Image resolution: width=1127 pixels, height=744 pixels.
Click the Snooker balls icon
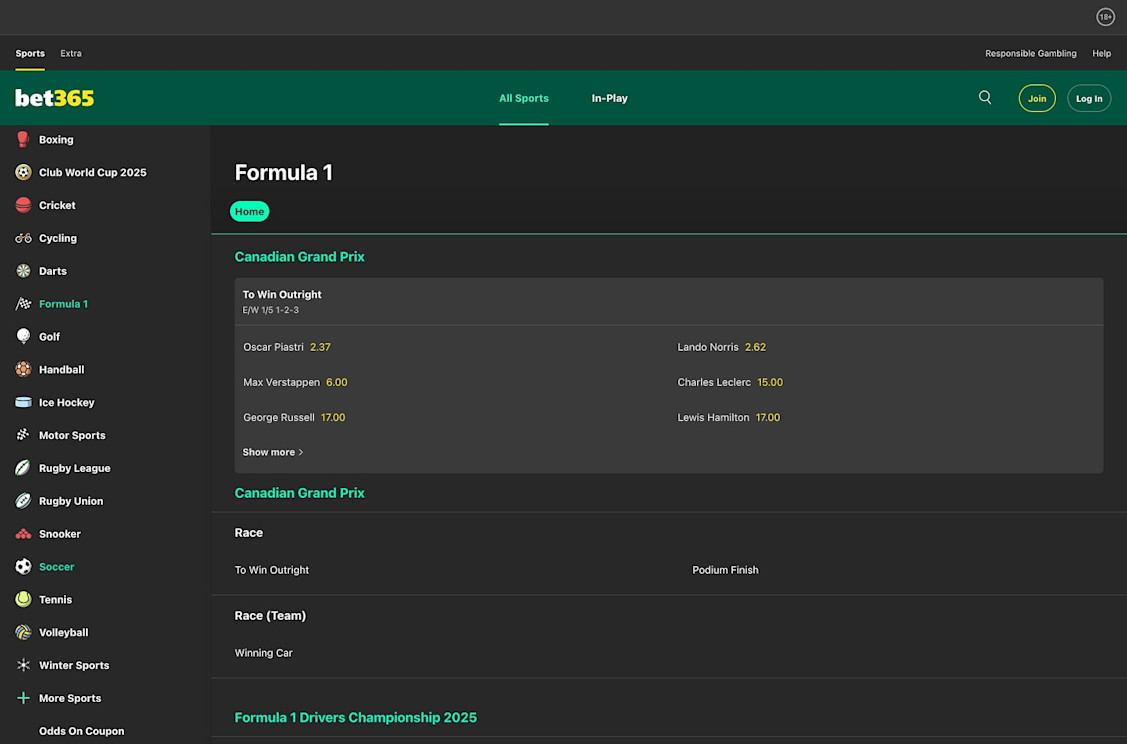(23, 534)
